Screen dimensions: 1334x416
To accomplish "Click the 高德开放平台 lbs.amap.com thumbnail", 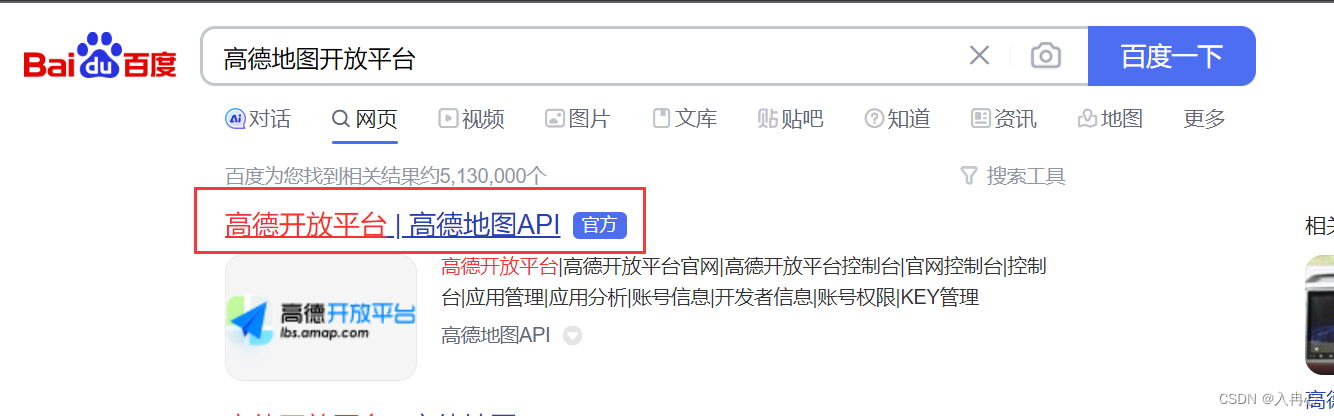I will point(321,317).
